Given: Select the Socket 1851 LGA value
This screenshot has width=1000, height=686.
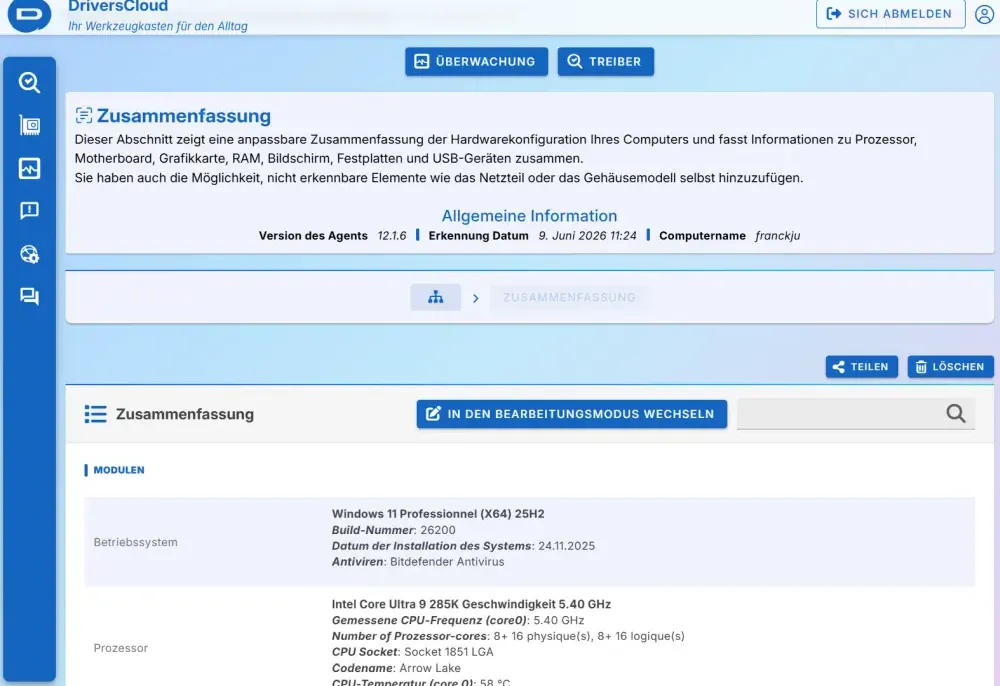Looking at the screenshot, I should [x=449, y=652].
